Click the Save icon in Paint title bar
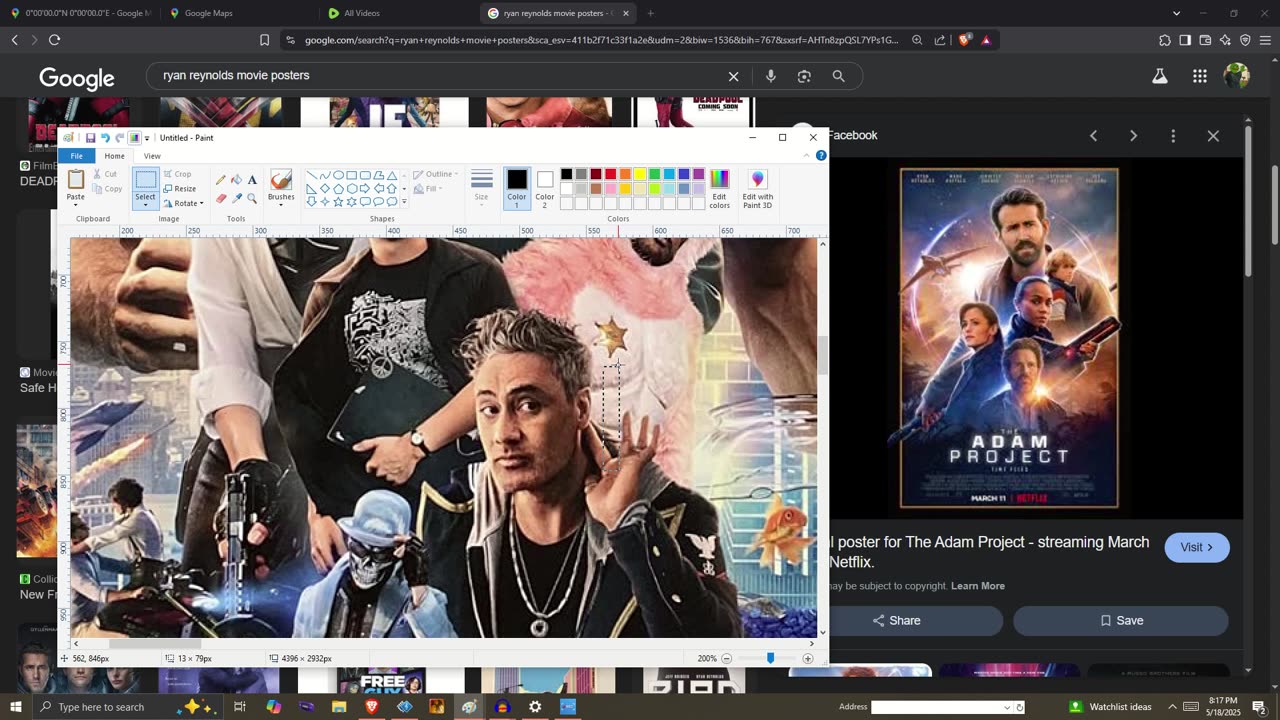This screenshot has height=720, width=1280. click(x=90, y=138)
